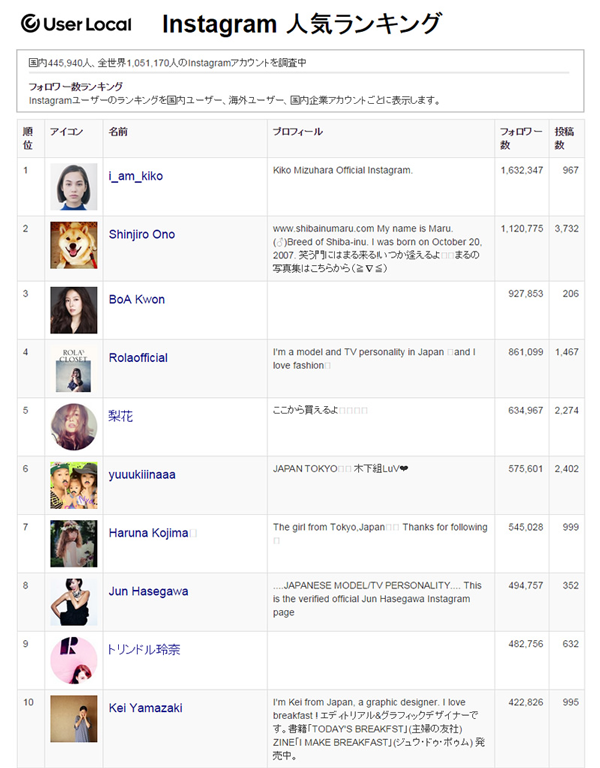Viewport: 600px width, 768px height.
Task: Click follower count 494,757
Action: click(x=526, y=586)
